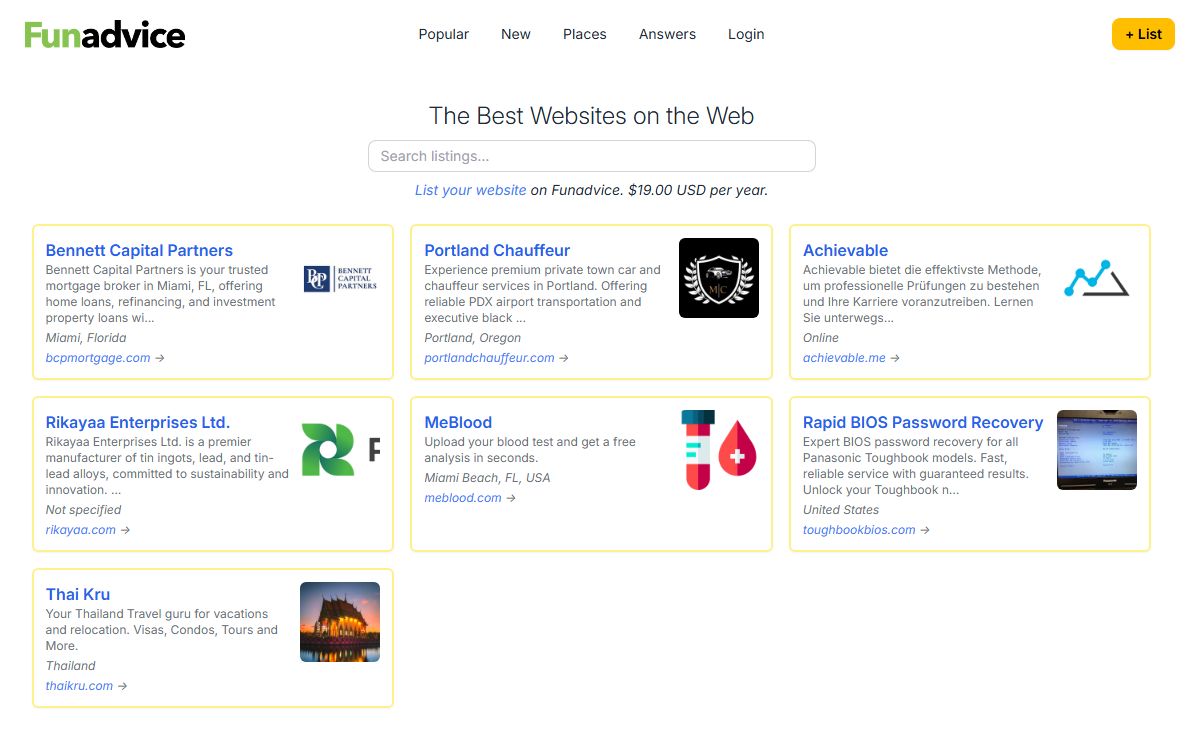Open the New listings page
The image size is (1200, 740).
pyautogui.click(x=516, y=34)
